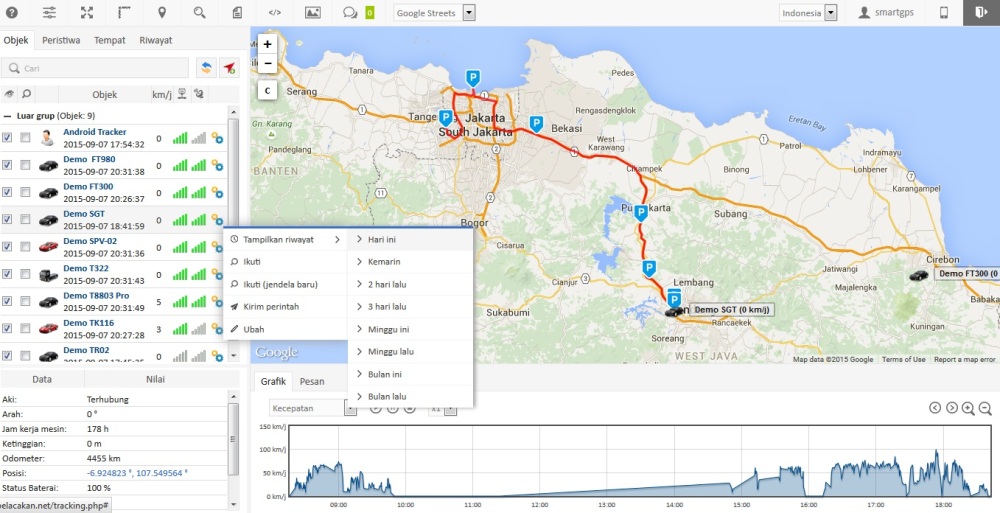Screen dimensions: 1000x513
Task: Open the chat bubble icon
Action: [349, 13]
